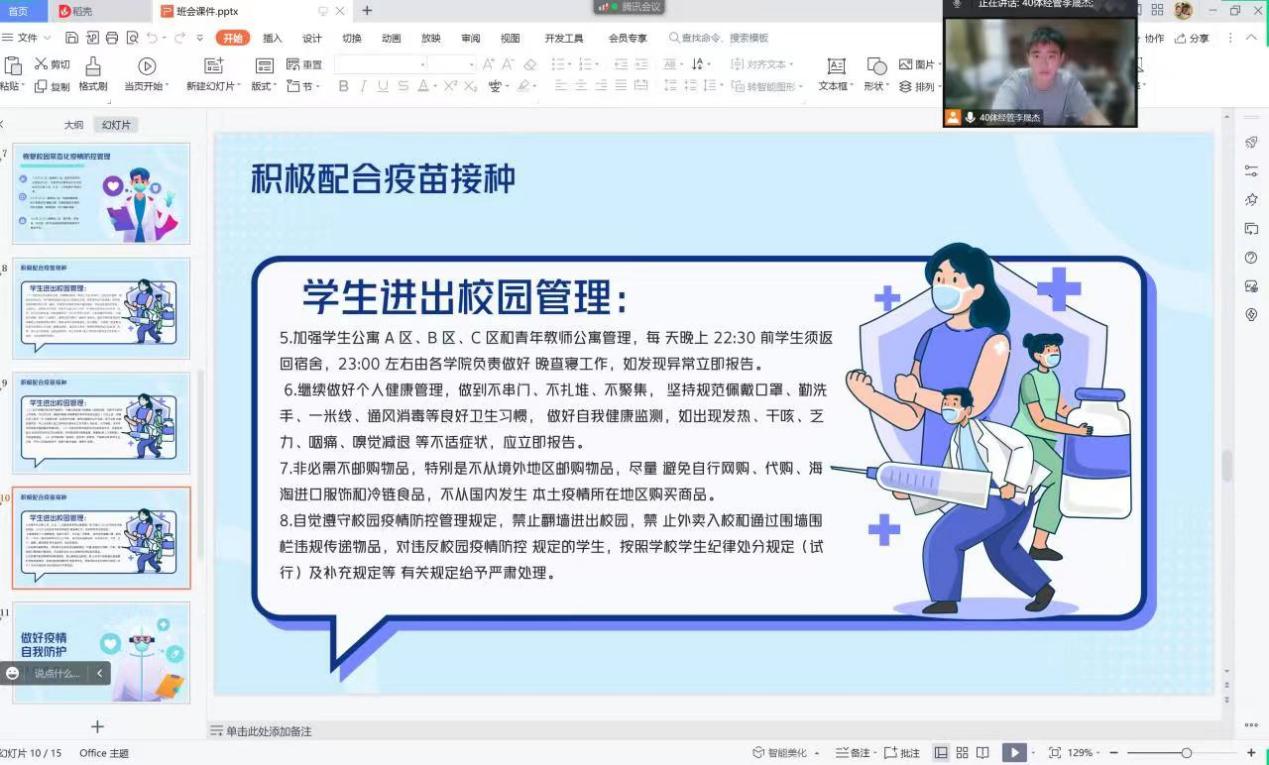The height and width of the screenshot is (765, 1269).
Task: Click the shapes (形状) icon
Action: (877, 67)
